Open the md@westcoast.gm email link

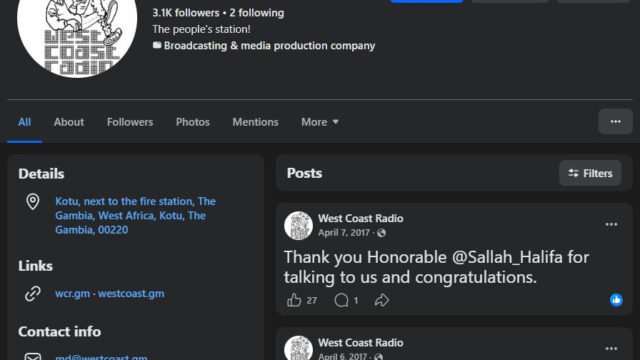tap(101, 357)
